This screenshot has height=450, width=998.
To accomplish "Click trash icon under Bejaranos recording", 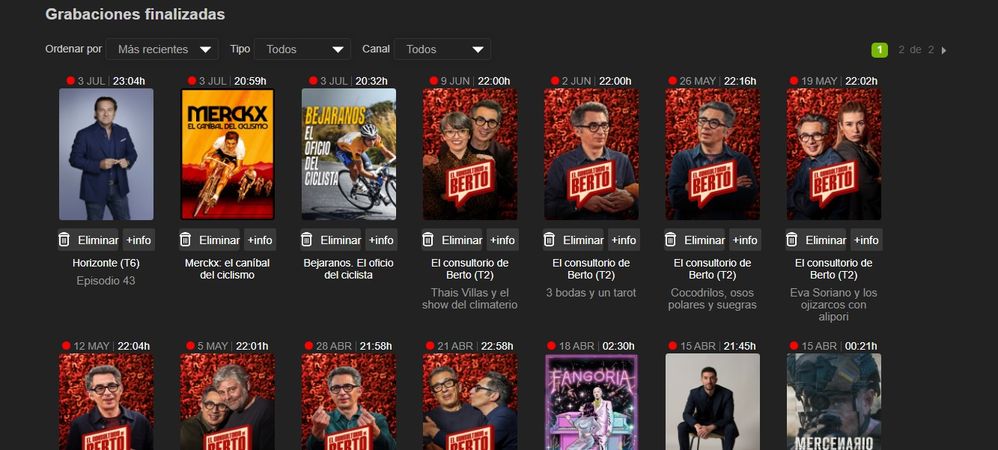I will pyautogui.click(x=307, y=240).
